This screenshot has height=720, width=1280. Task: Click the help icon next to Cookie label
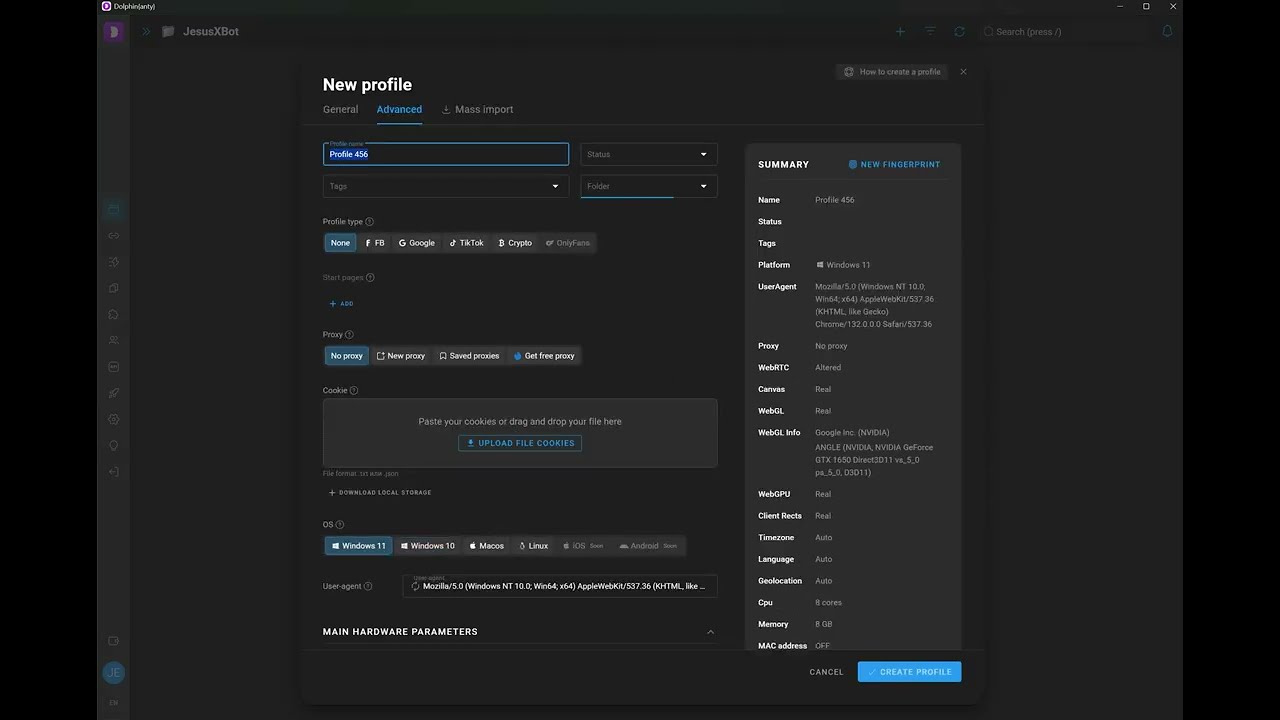354,391
